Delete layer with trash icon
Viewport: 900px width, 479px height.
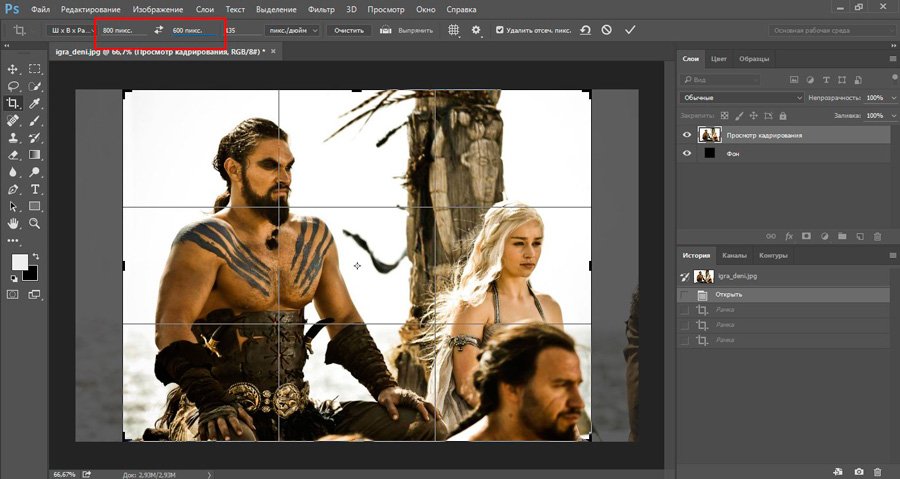click(877, 236)
